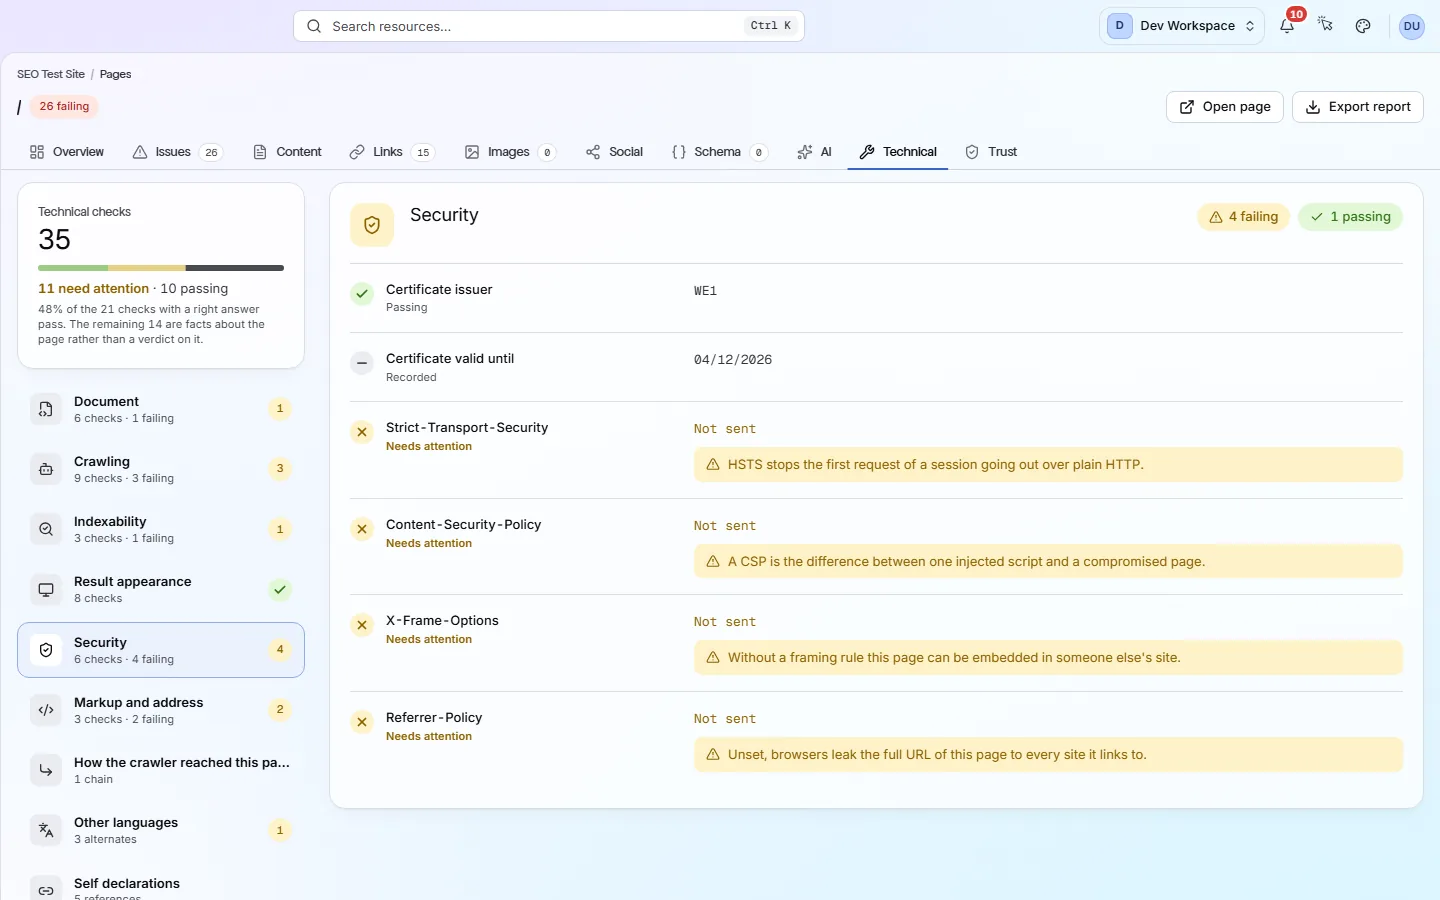Click the technical checks progress bar

161,268
